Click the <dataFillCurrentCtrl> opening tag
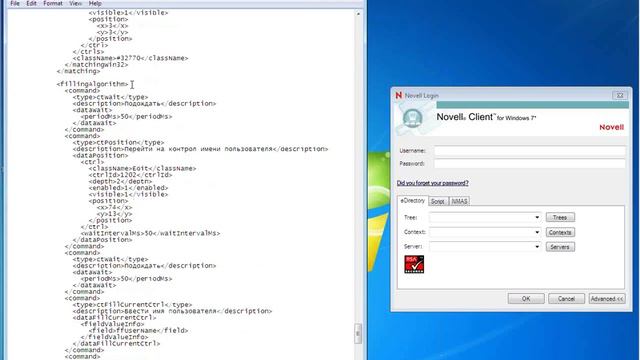This screenshot has width=640, height=360. 114,318
